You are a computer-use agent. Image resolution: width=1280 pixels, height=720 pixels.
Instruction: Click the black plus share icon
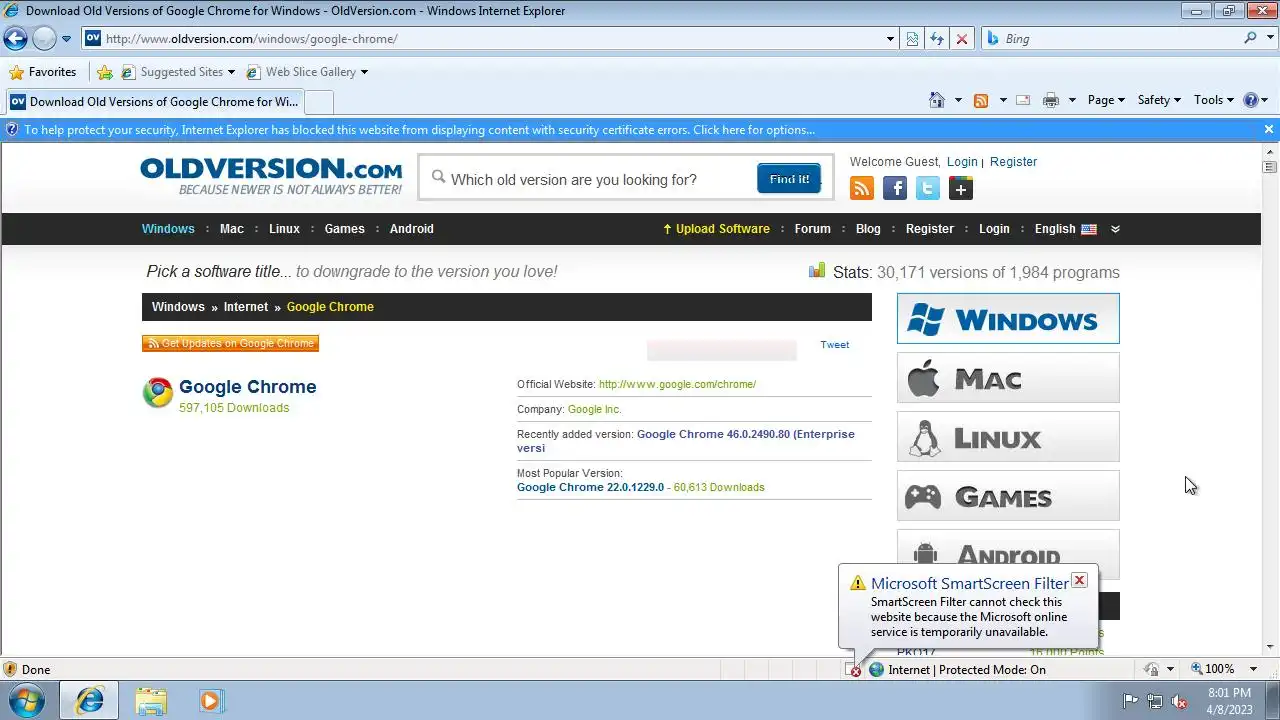tap(961, 188)
